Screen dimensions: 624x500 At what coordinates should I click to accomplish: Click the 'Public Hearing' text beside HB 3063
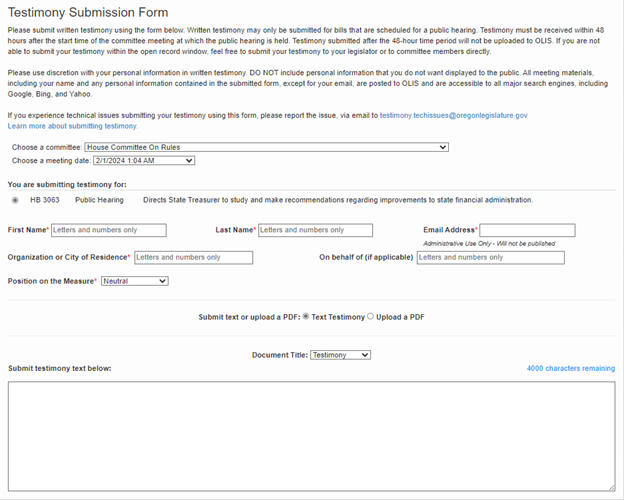tap(99, 200)
